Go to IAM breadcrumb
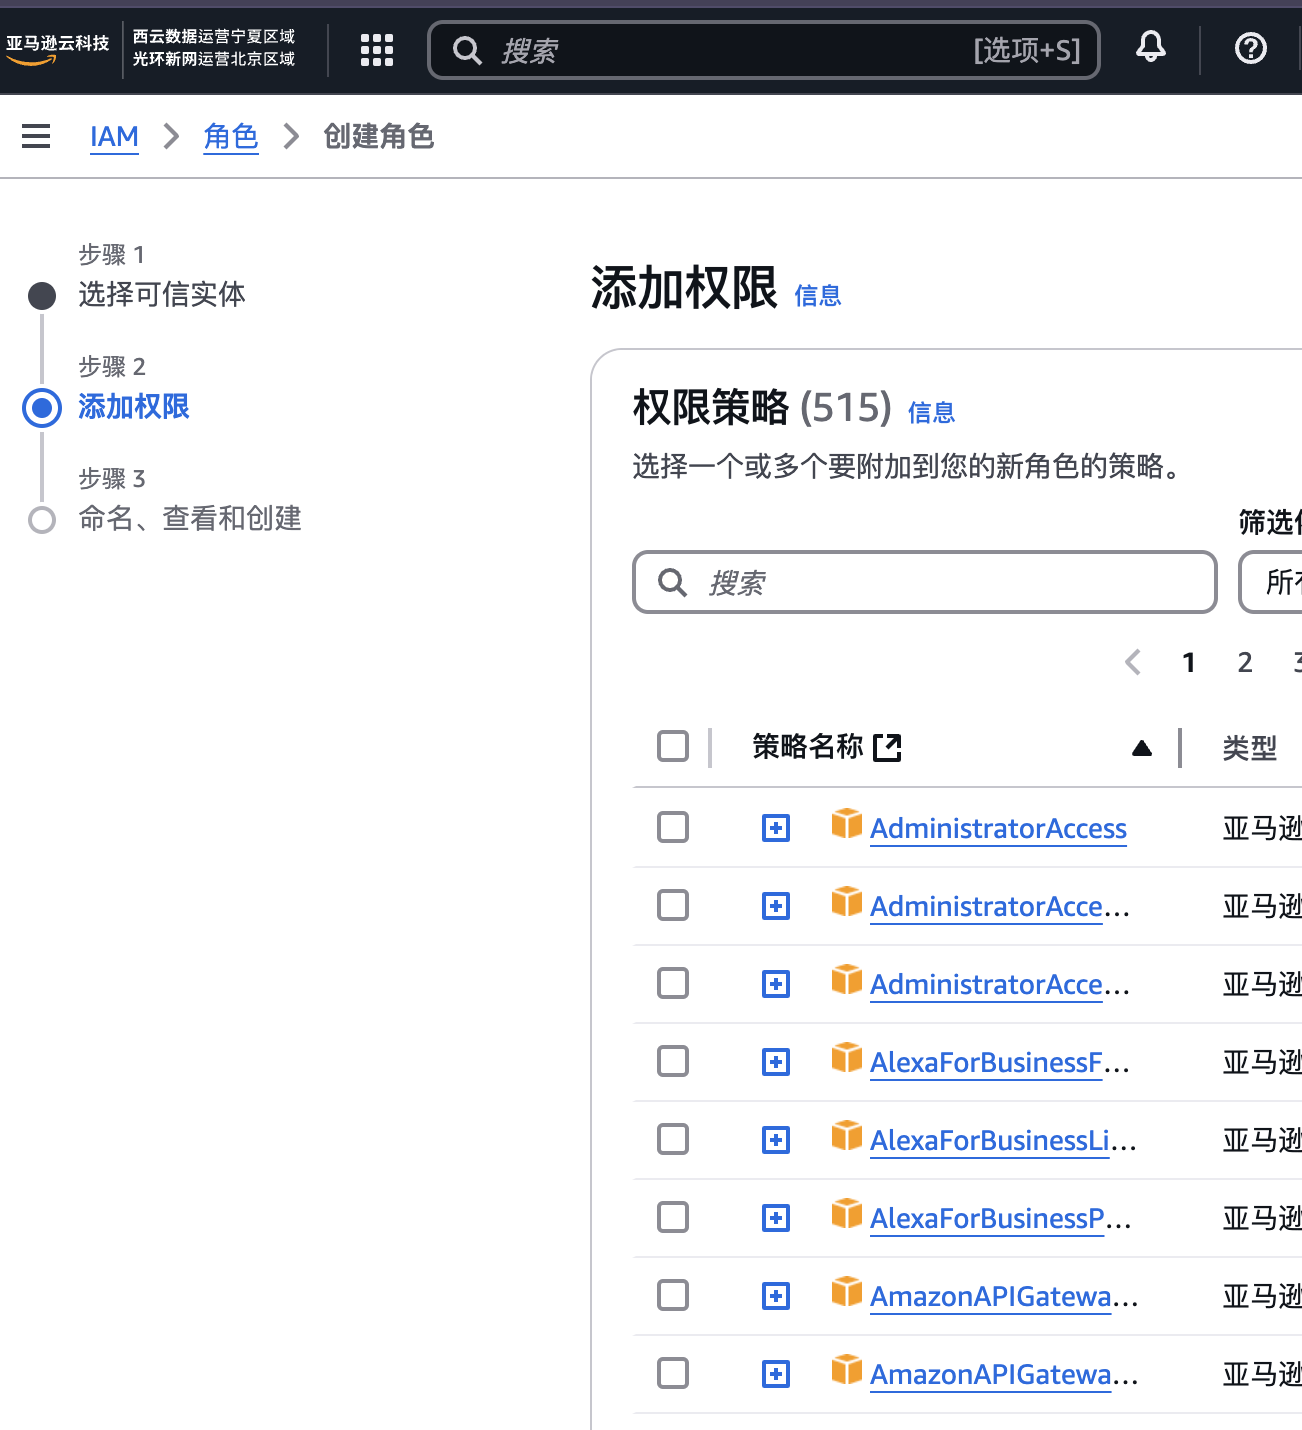The image size is (1302, 1430). coord(114,136)
